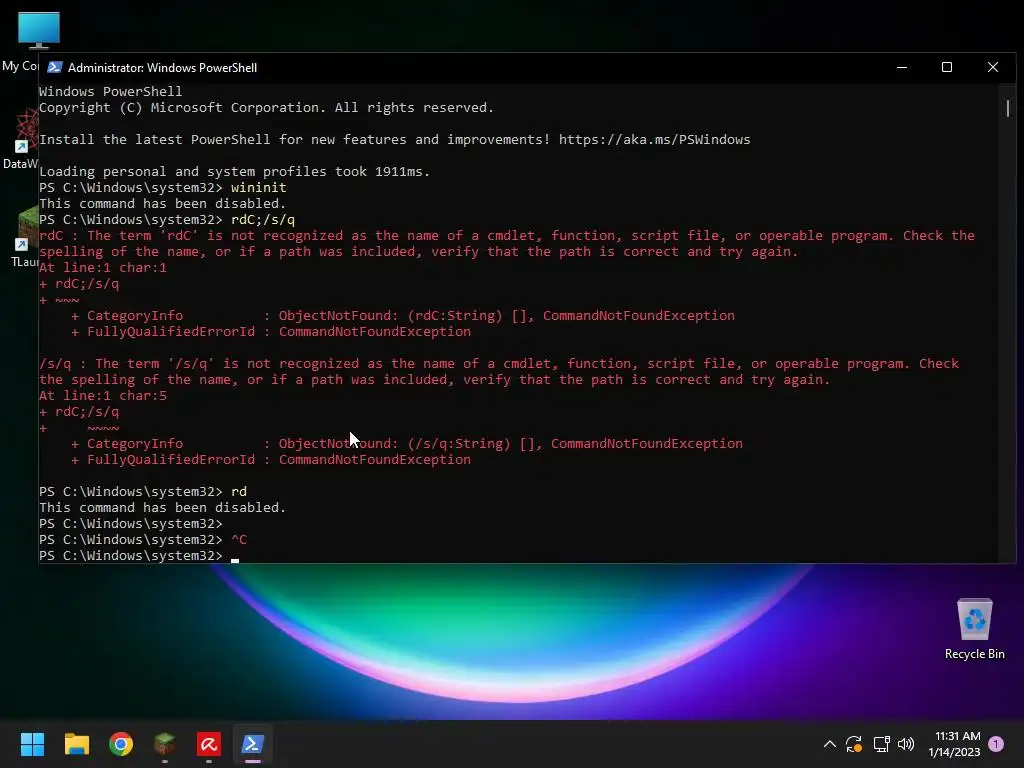Open the sync update tray icon

point(854,744)
